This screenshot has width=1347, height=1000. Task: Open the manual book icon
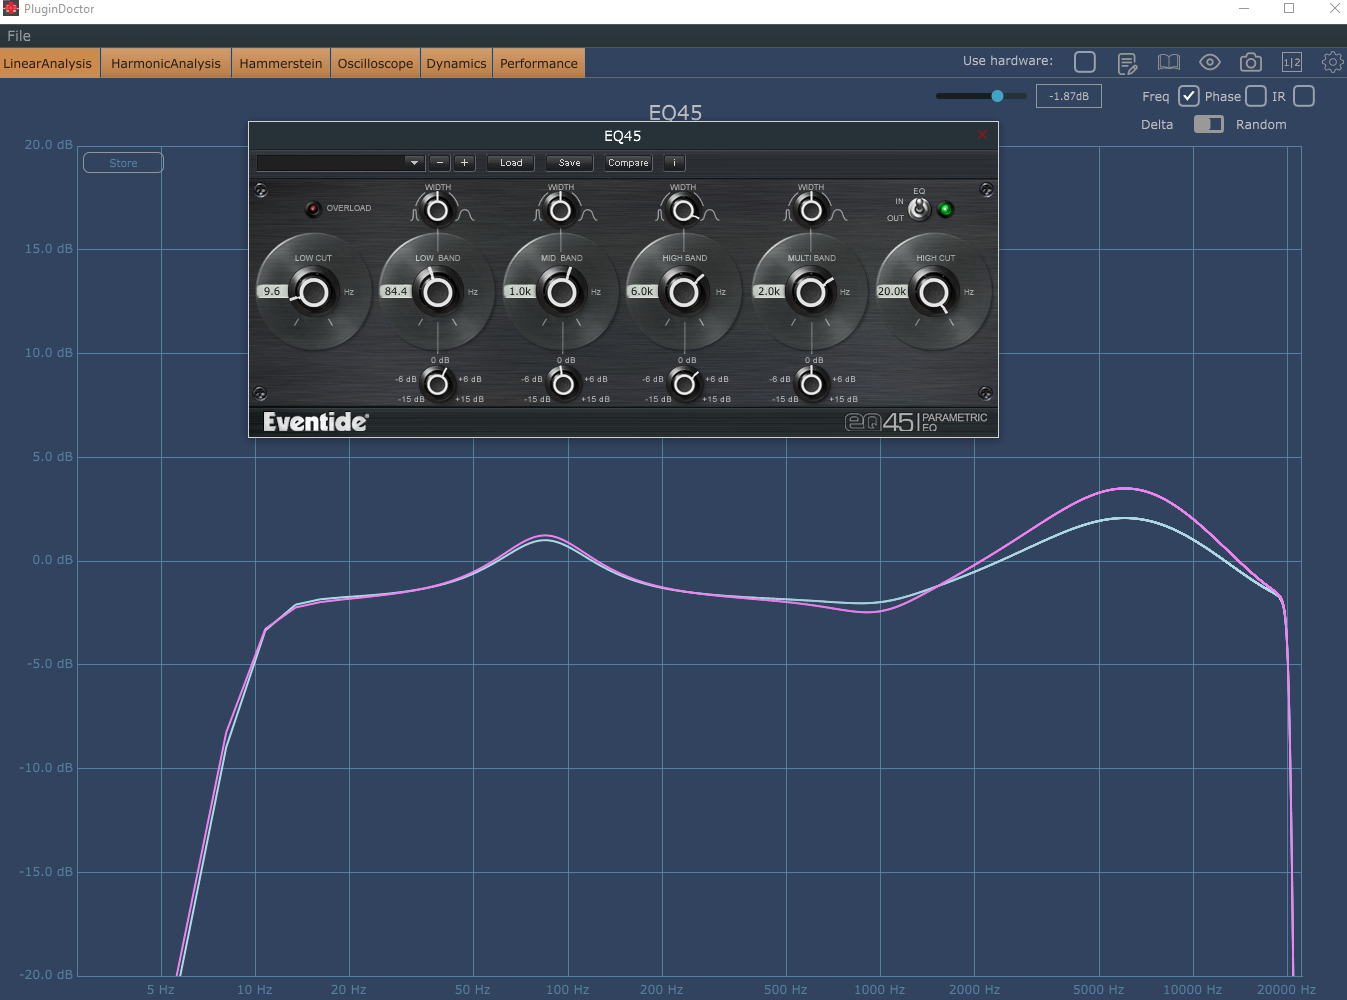[x=1169, y=62]
